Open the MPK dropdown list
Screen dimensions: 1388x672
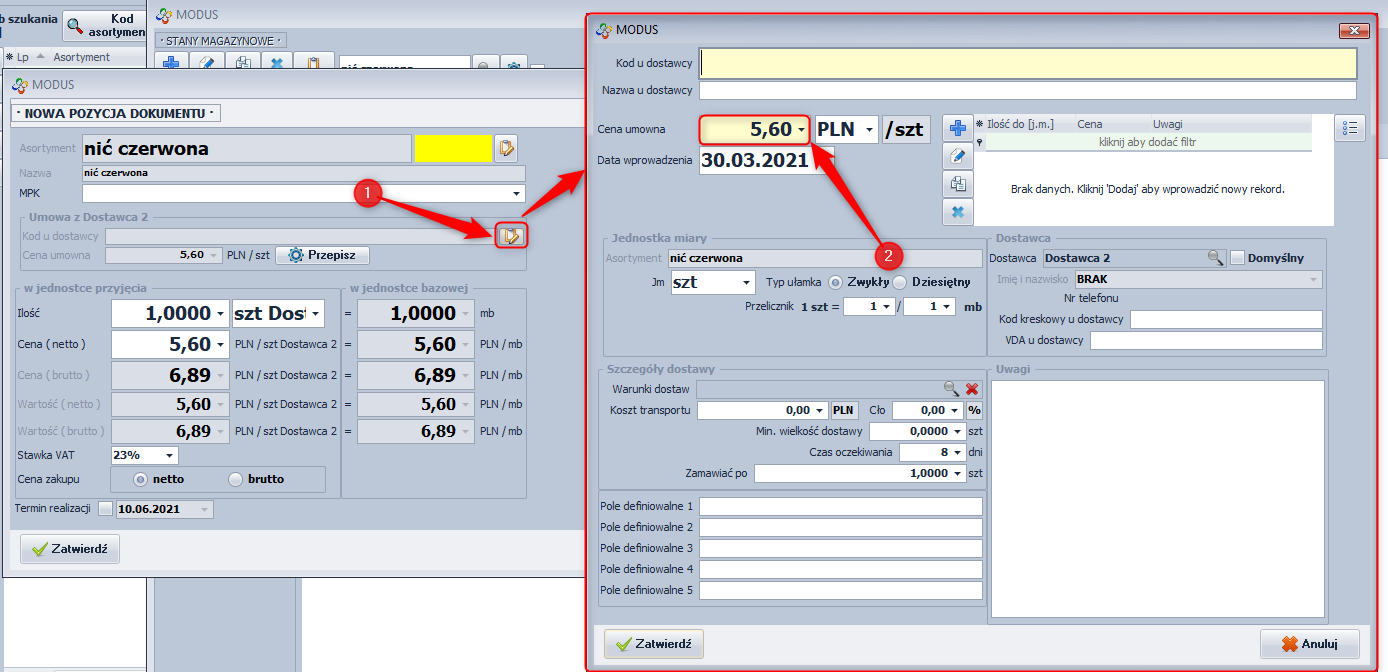pyautogui.click(x=516, y=193)
